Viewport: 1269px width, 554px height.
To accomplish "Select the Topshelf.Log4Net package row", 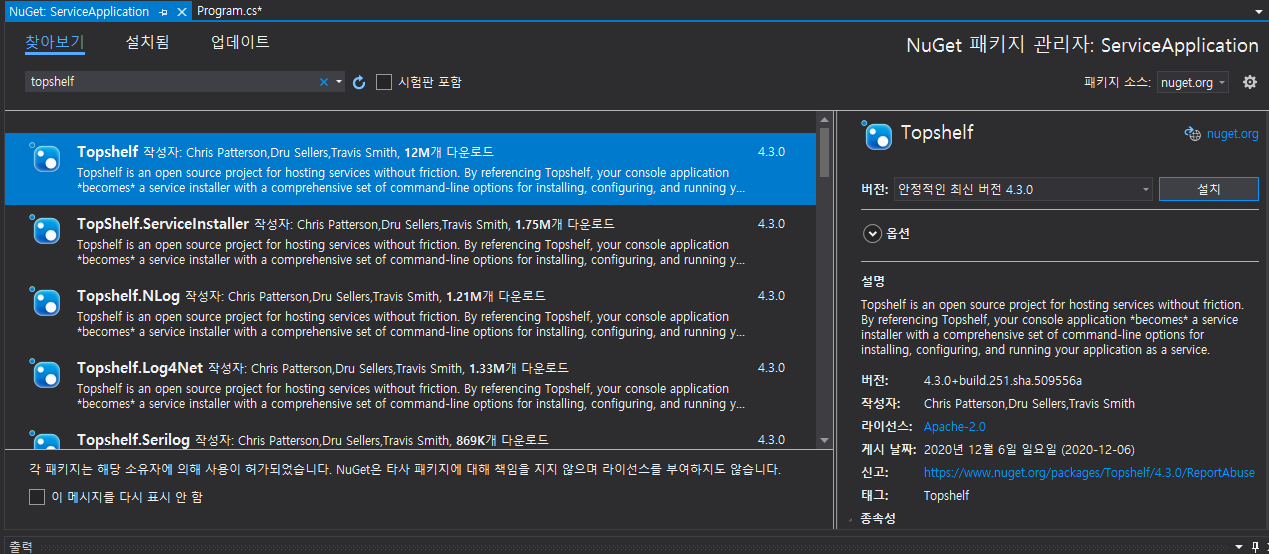I will (x=410, y=385).
